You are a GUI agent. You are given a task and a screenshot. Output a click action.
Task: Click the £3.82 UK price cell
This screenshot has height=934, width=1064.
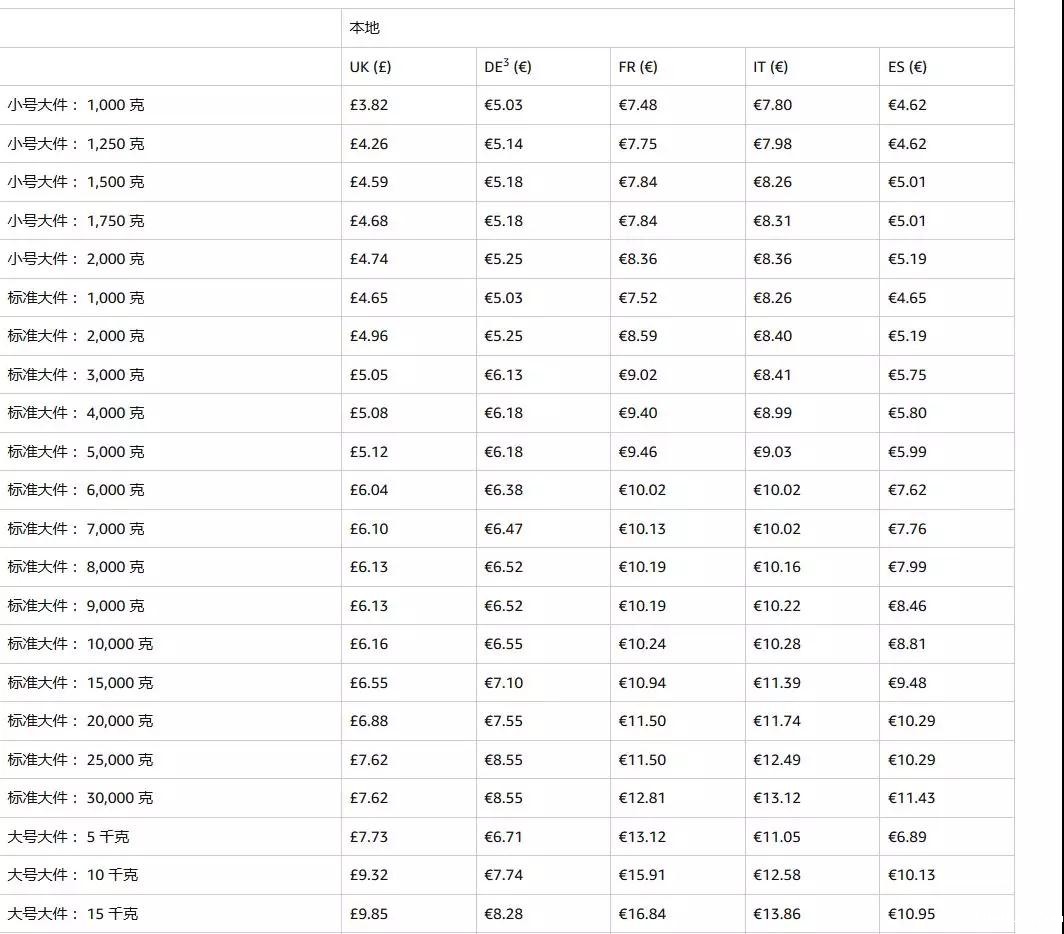[368, 105]
